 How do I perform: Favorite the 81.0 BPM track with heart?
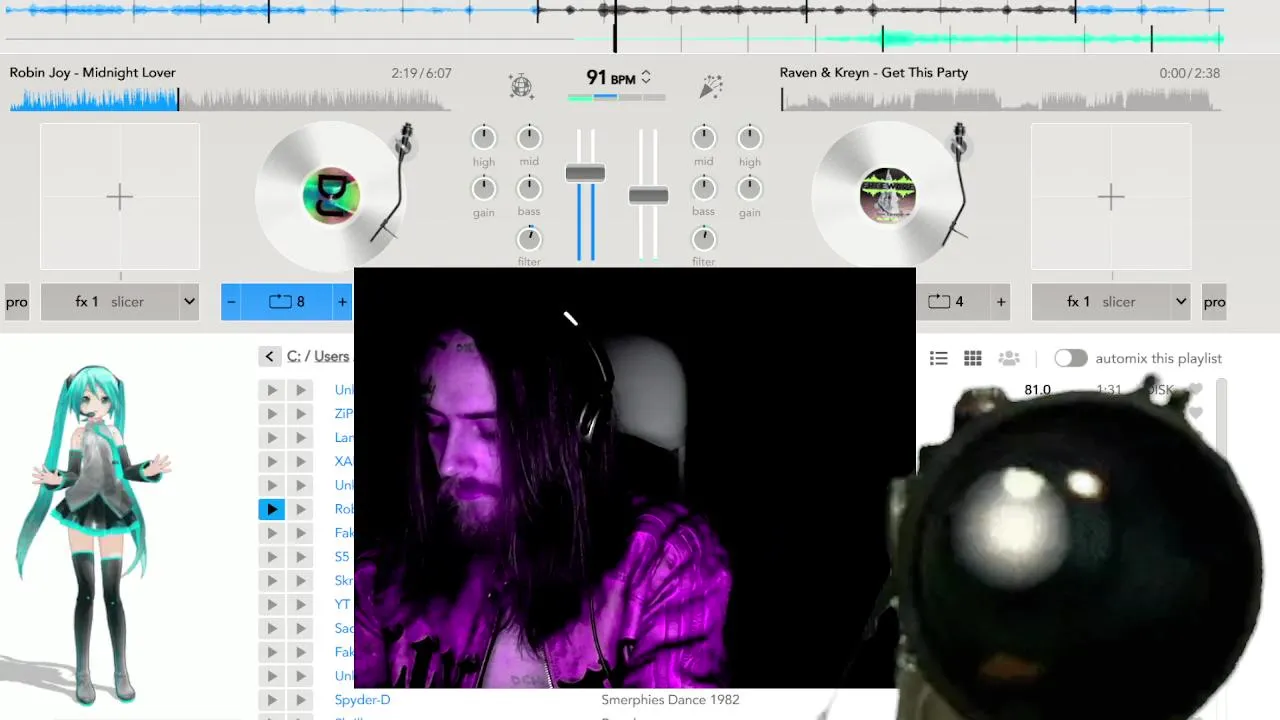point(1195,389)
